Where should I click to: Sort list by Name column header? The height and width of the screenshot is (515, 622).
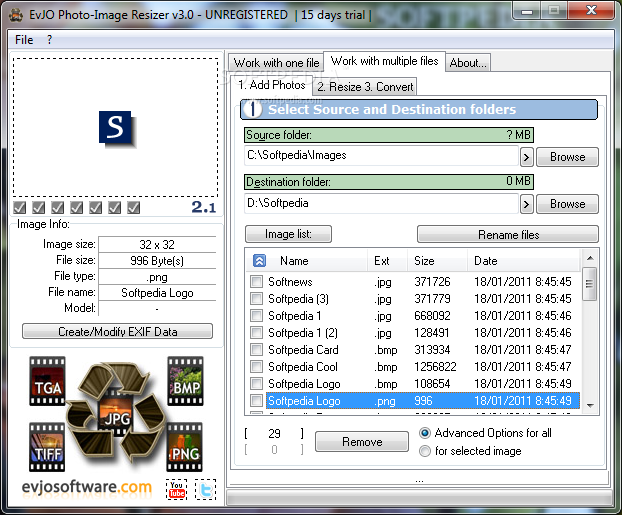294,261
